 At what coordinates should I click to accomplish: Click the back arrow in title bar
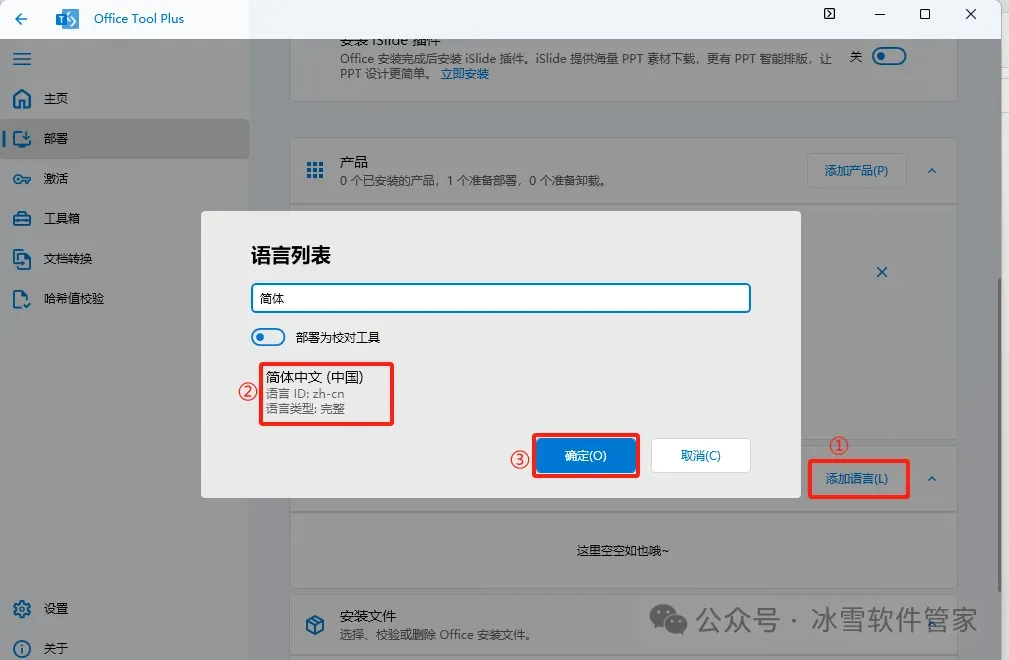[21, 19]
